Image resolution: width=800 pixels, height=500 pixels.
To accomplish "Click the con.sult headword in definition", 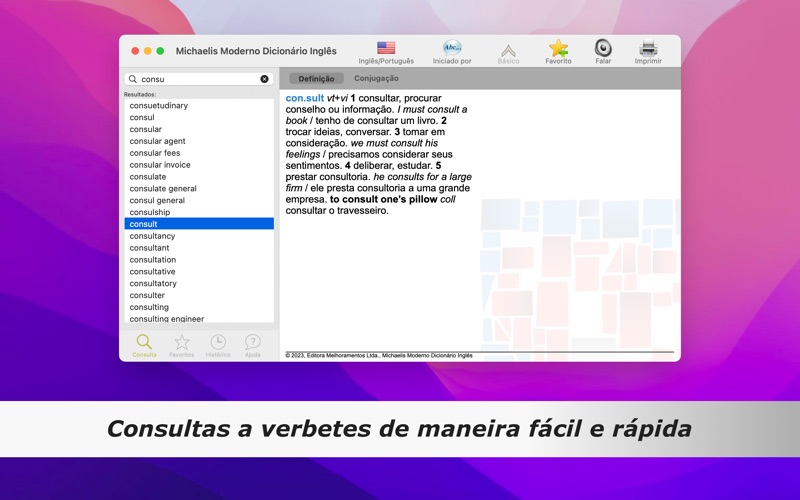I will click(305, 98).
